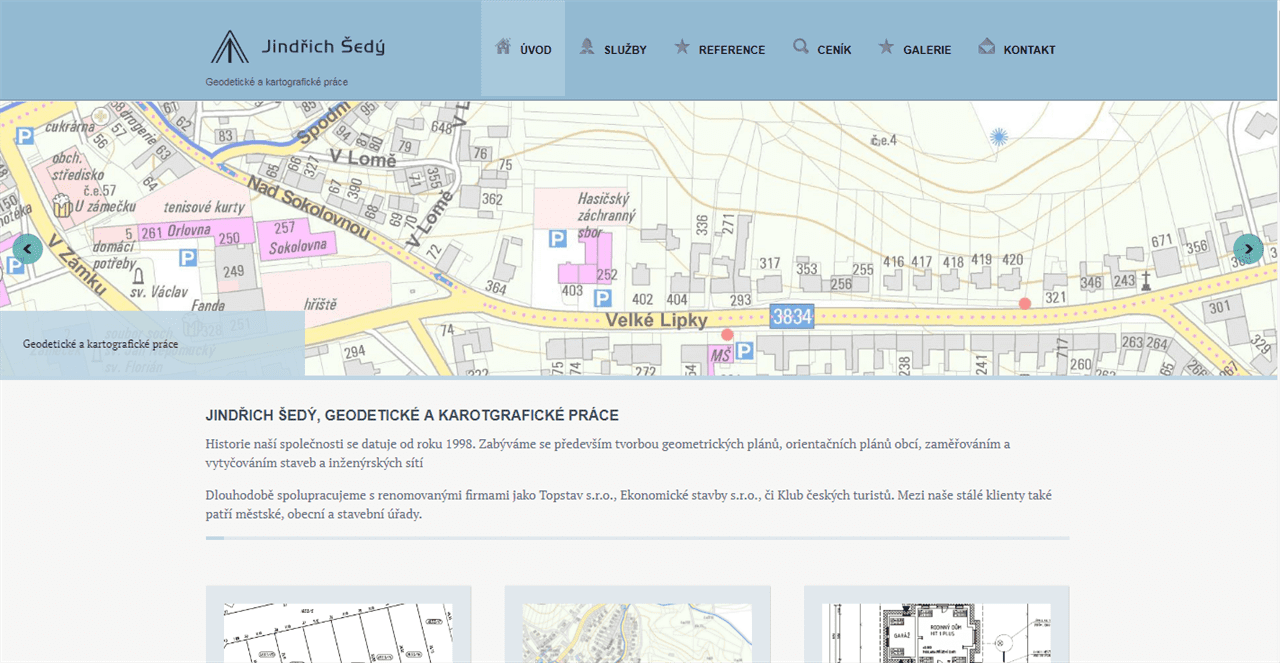The width and height of the screenshot is (1280, 663).
Task: Open the parcel plan thumbnail
Action: point(338,632)
